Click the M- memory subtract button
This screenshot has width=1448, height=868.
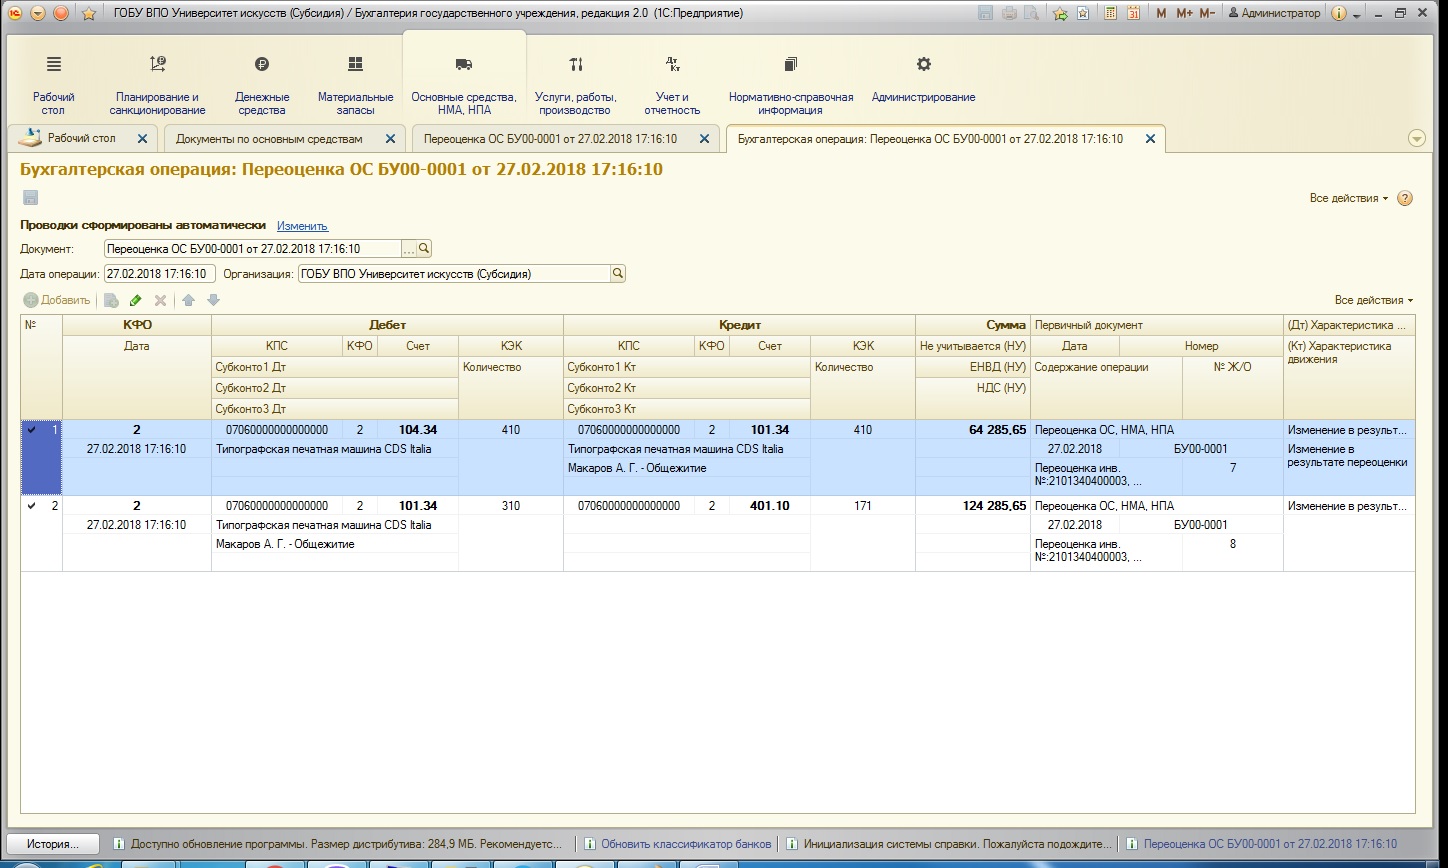1207,13
